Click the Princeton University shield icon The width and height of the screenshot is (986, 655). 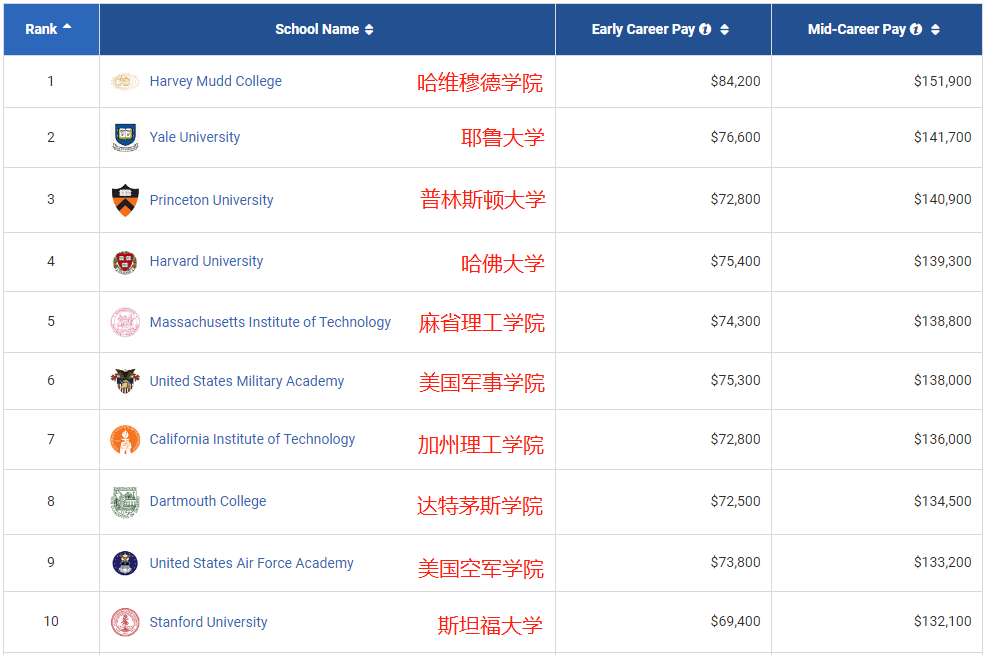pos(125,199)
